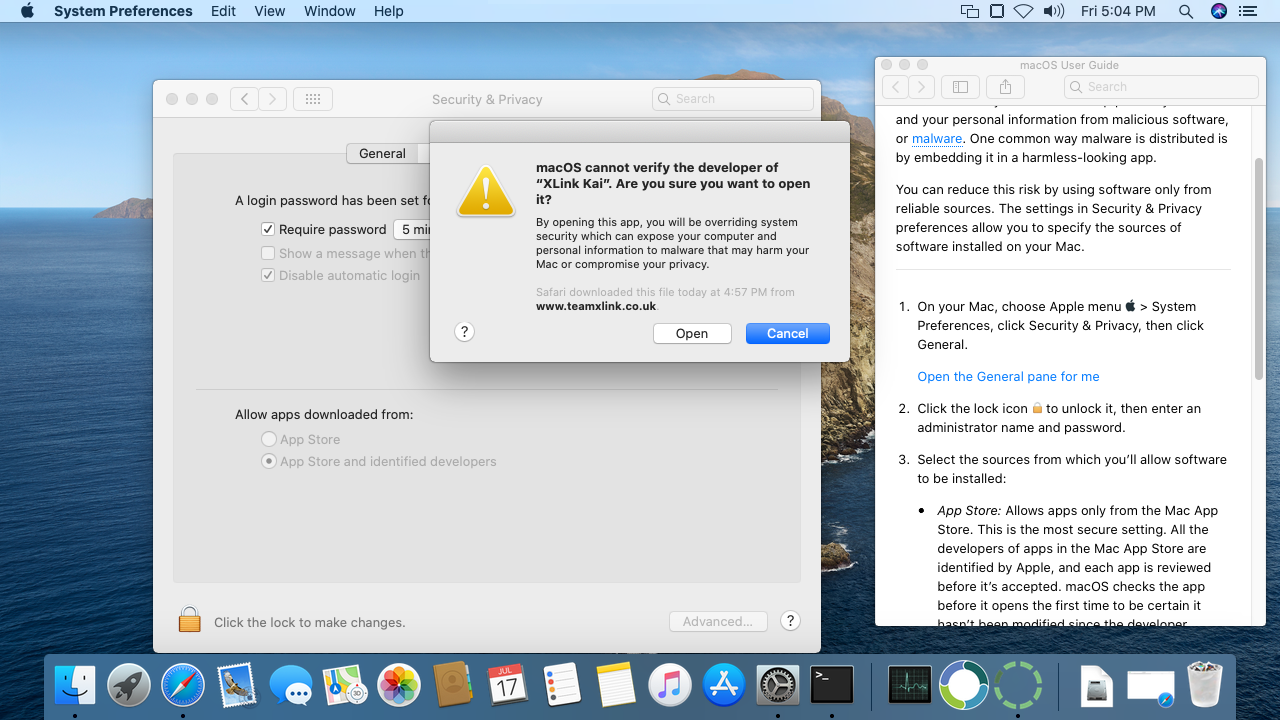Click the Cancel button in the dialog
This screenshot has width=1280, height=720.
point(787,333)
